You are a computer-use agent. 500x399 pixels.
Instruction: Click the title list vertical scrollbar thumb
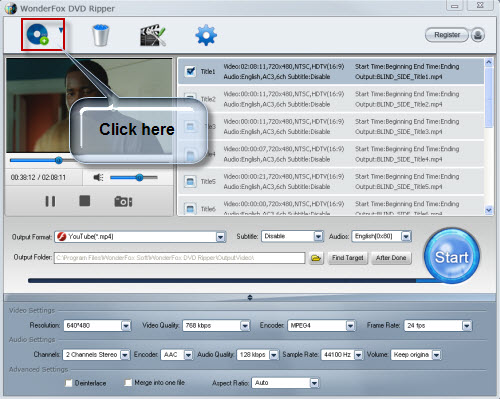coord(489,97)
